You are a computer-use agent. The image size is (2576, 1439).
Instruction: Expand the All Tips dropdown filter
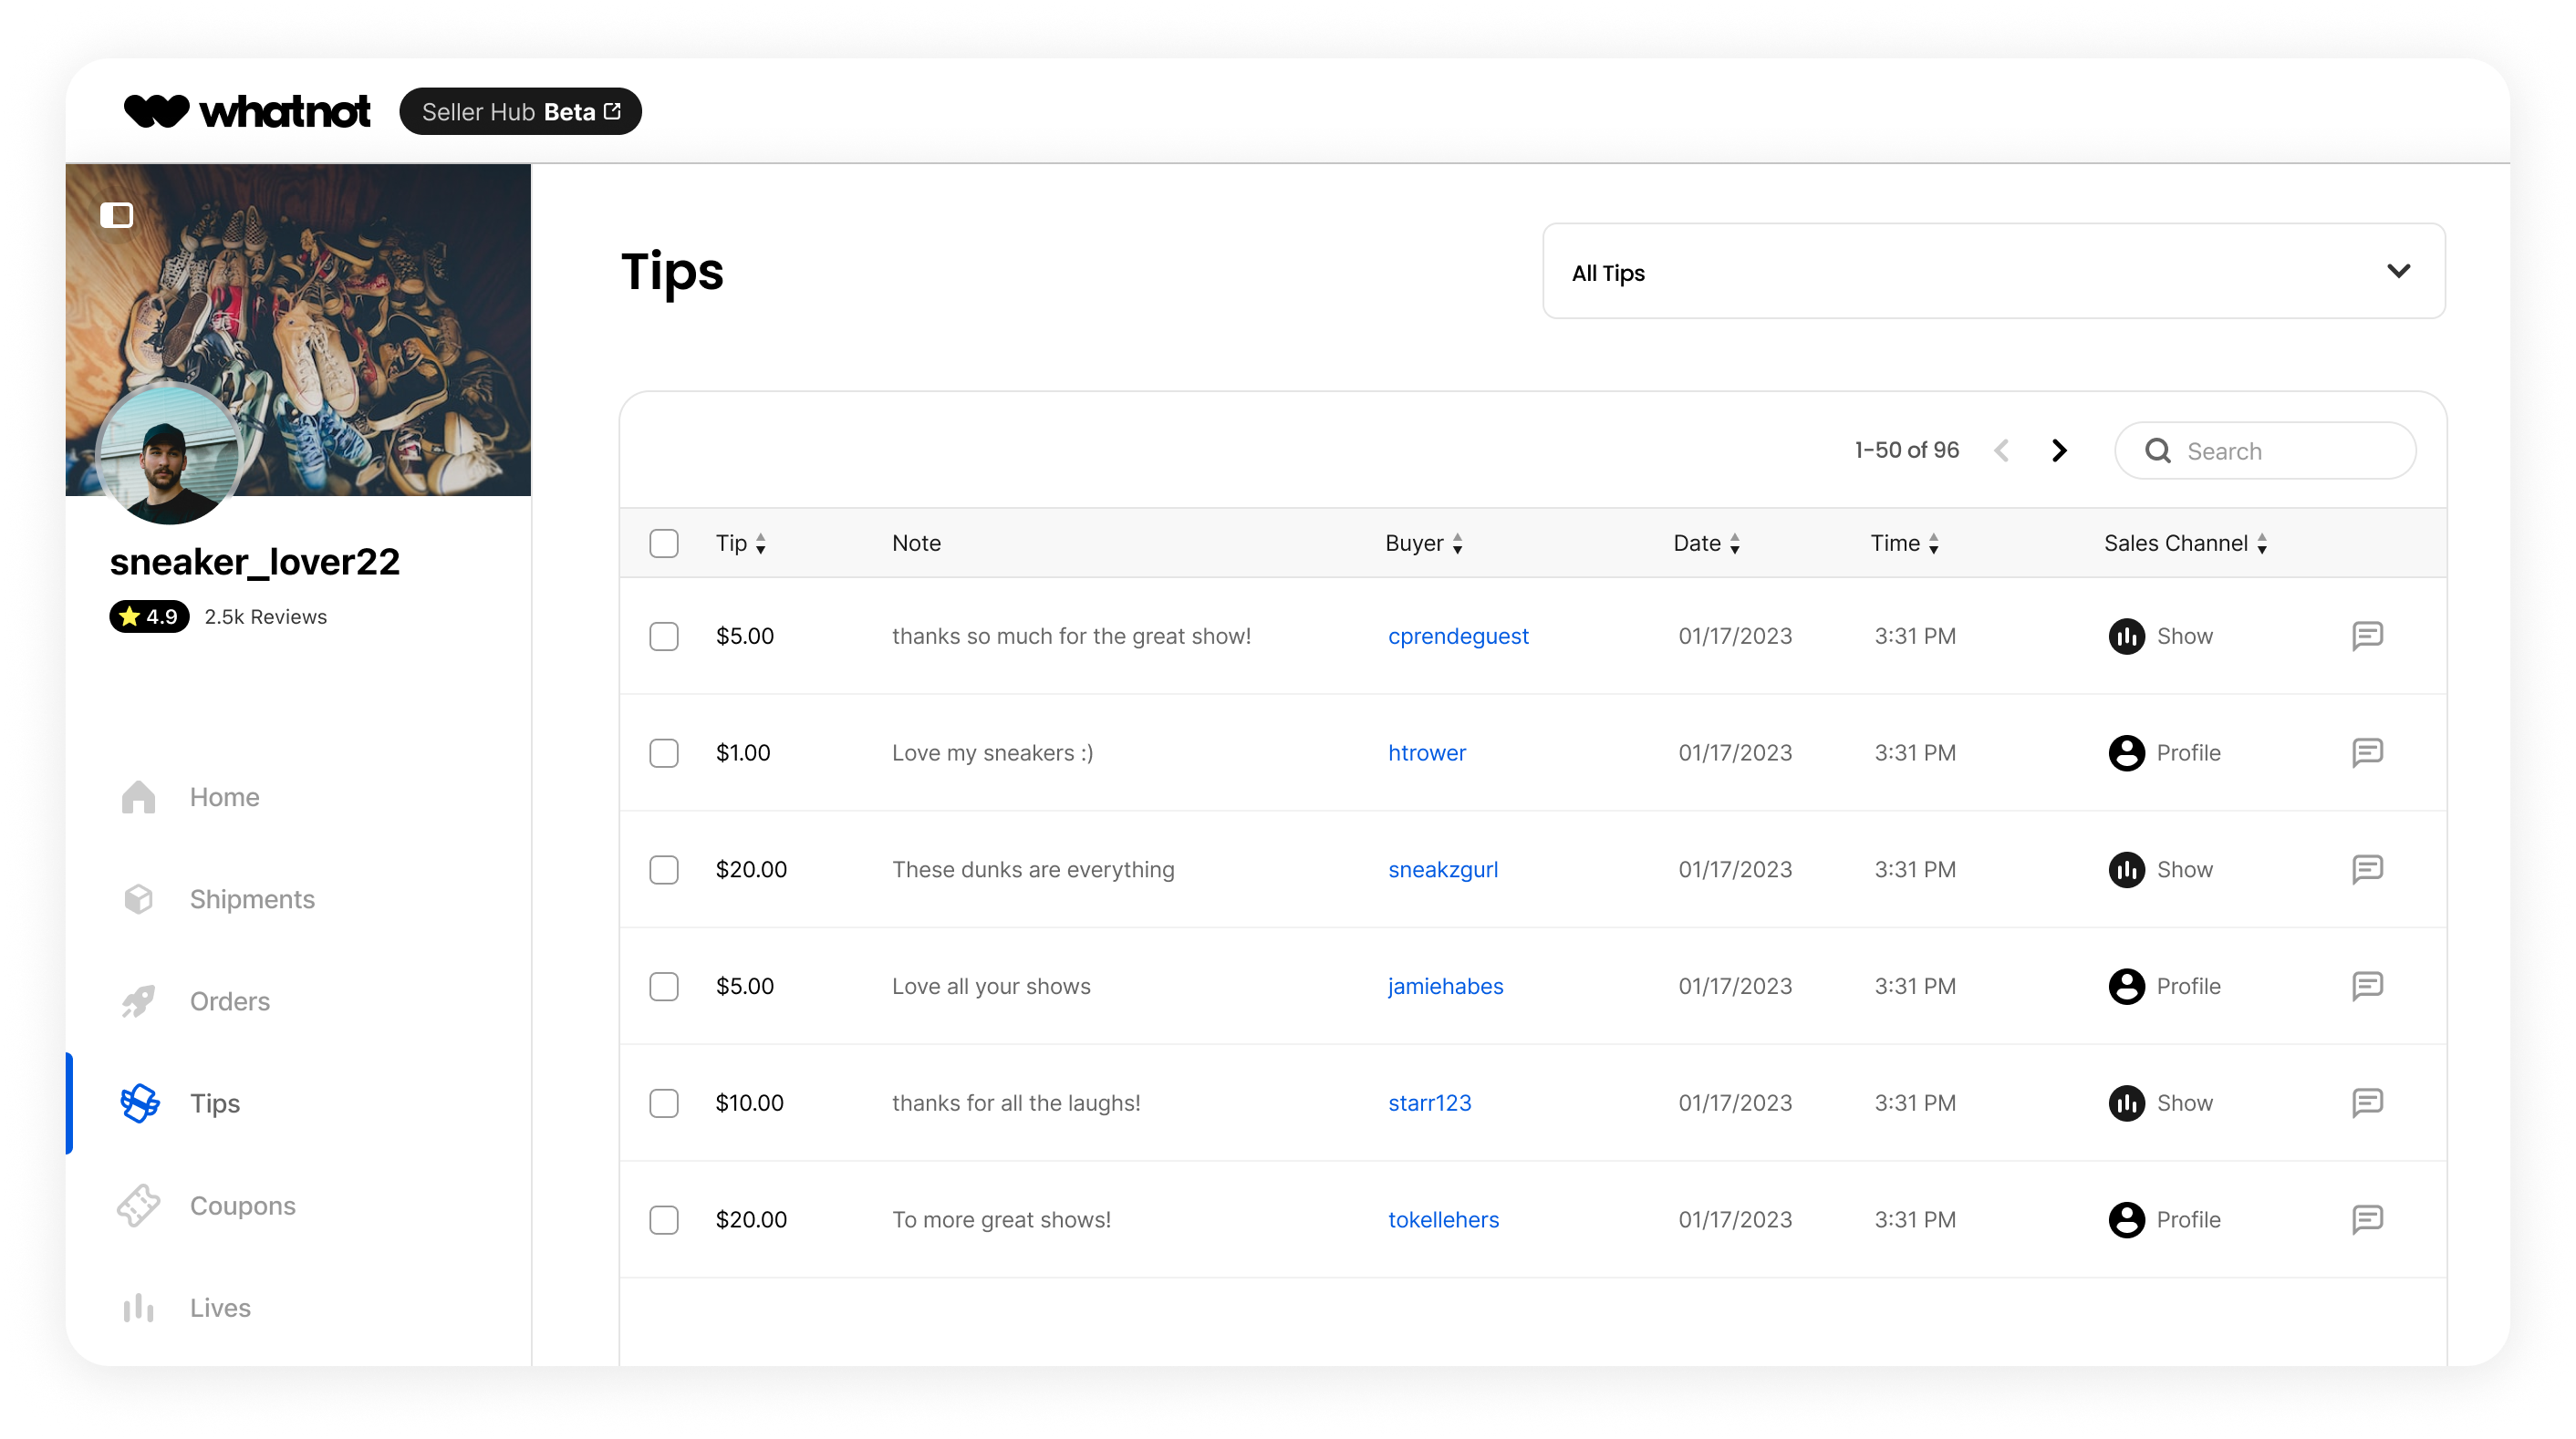(x=1990, y=273)
